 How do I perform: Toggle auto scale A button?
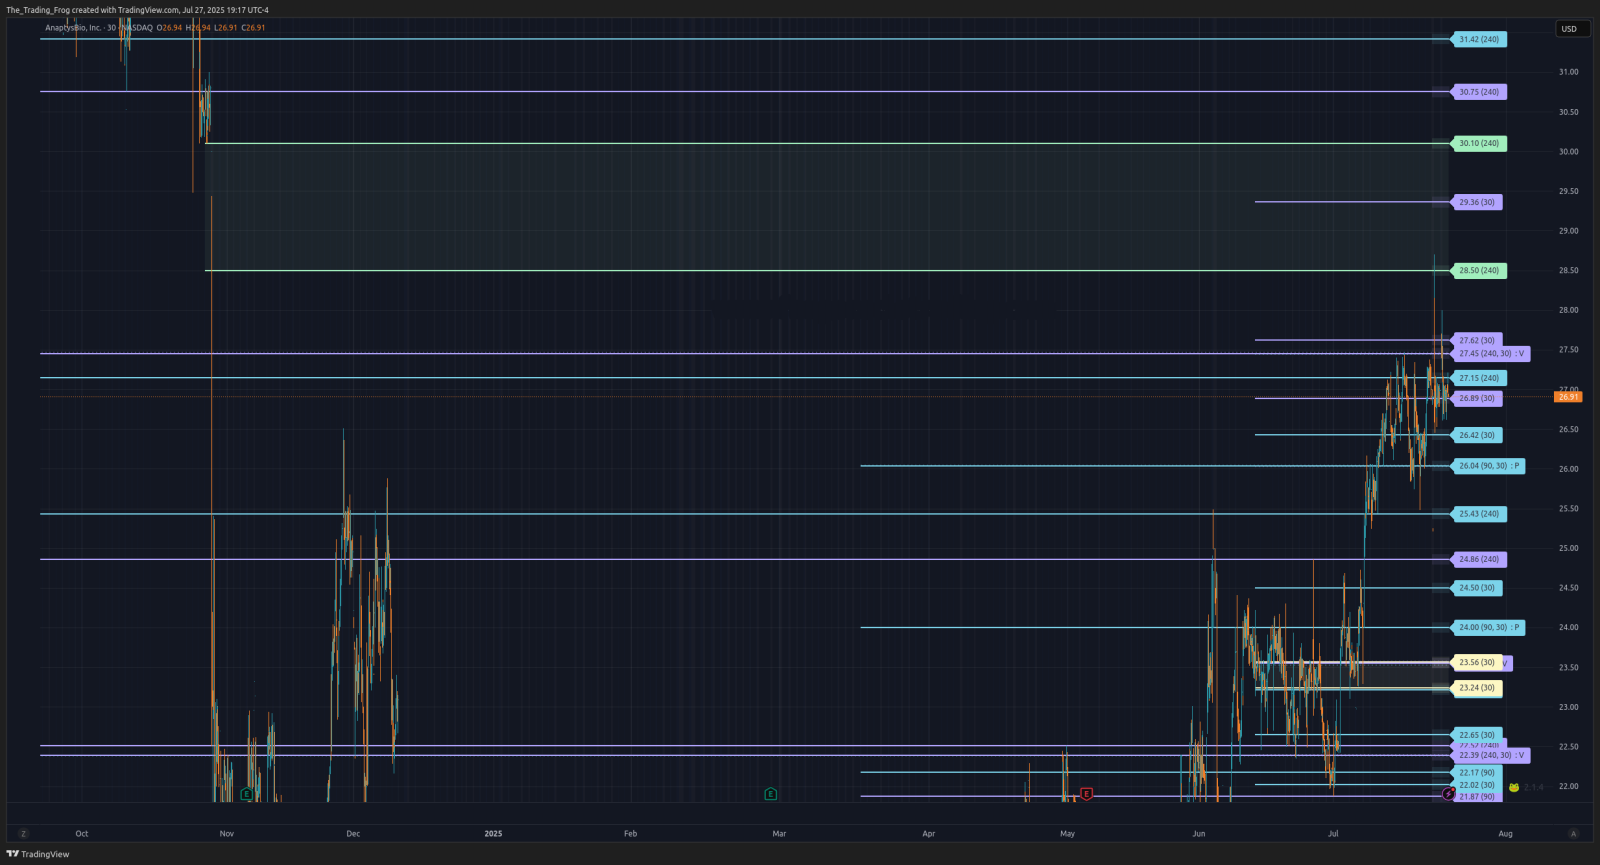click(1573, 833)
